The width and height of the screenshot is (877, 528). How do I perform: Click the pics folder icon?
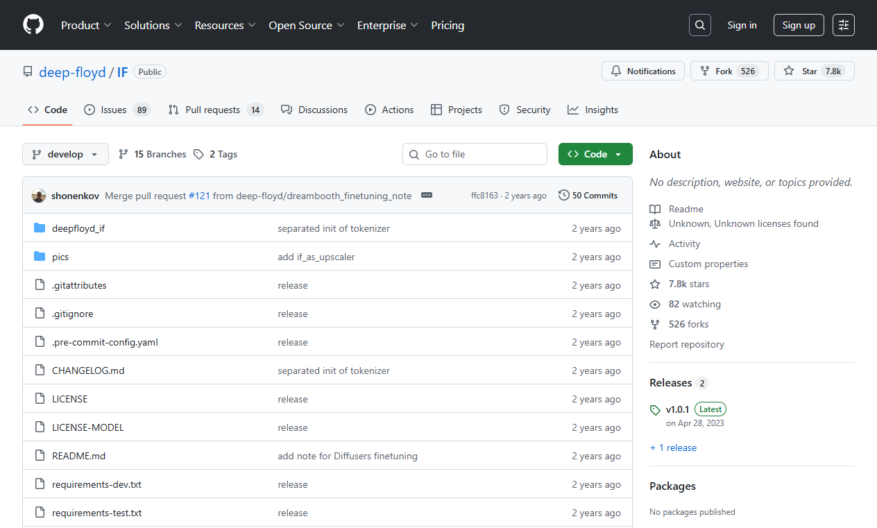tap(39, 256)
